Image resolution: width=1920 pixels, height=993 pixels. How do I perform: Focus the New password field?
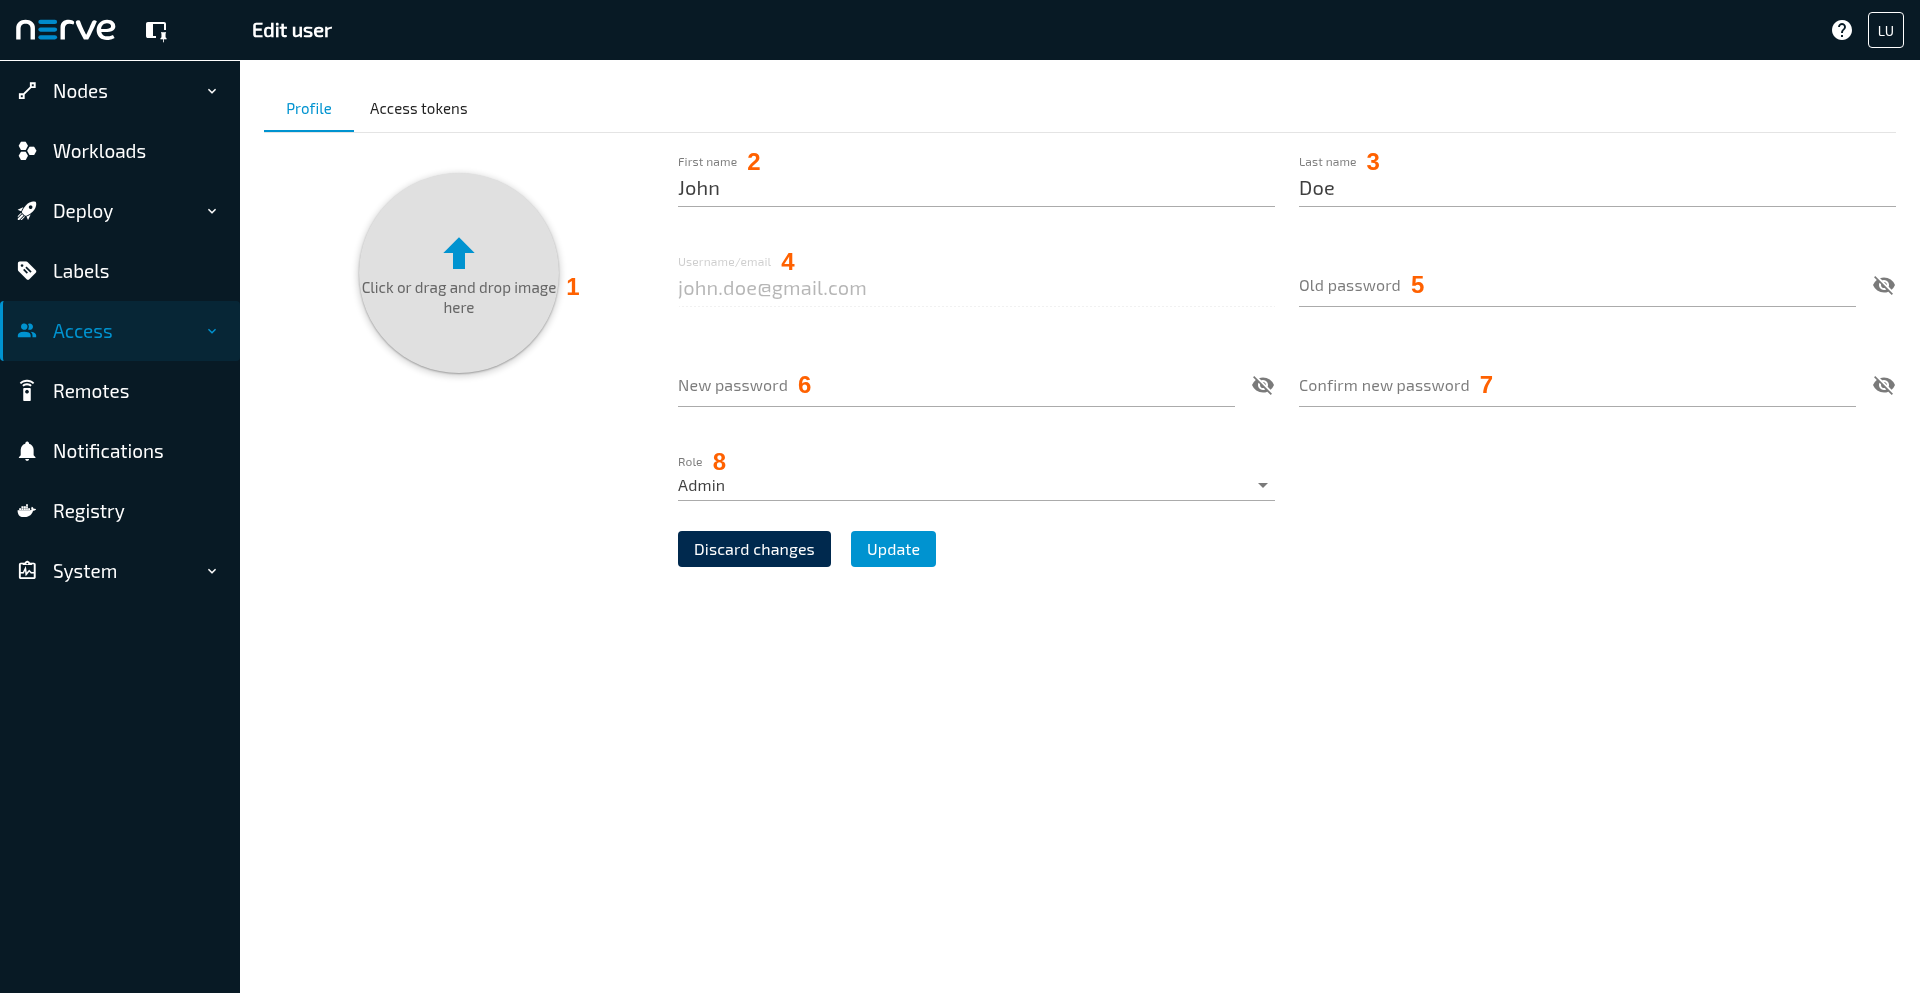(x=956, y=386)
